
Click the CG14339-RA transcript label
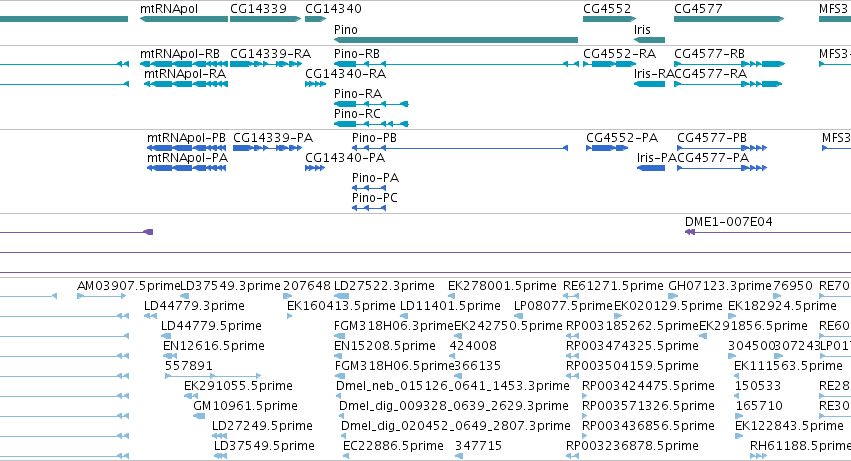click(x=270, y=54)
